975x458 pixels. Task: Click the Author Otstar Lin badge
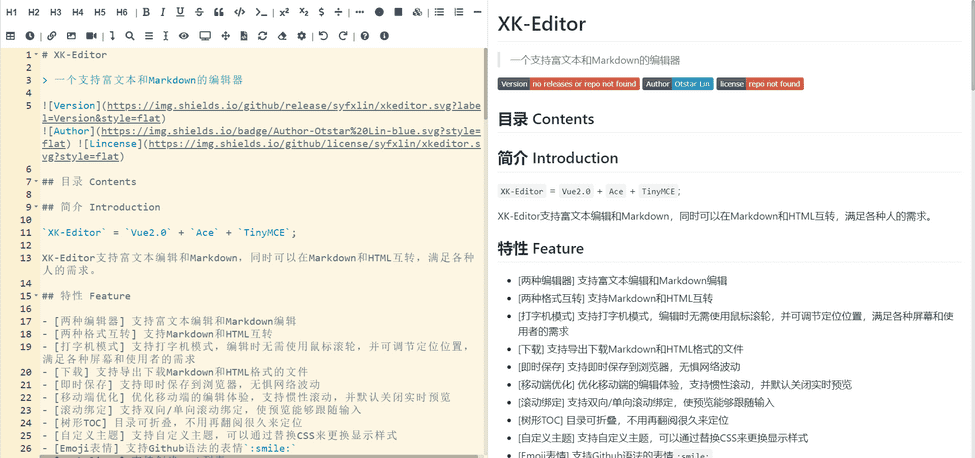click(x=677, y=84)
